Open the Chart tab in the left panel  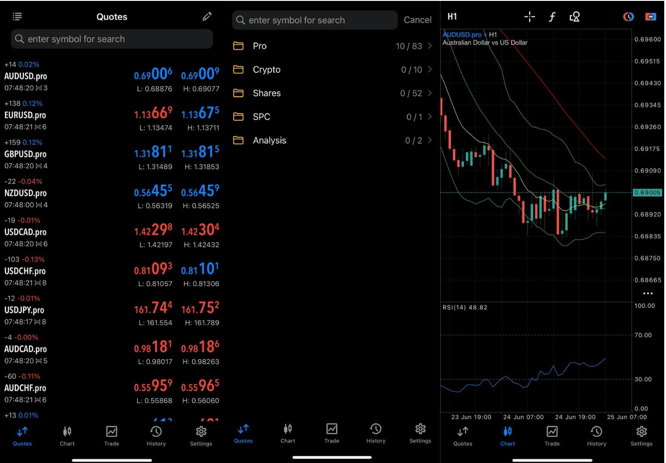point(67,436)
